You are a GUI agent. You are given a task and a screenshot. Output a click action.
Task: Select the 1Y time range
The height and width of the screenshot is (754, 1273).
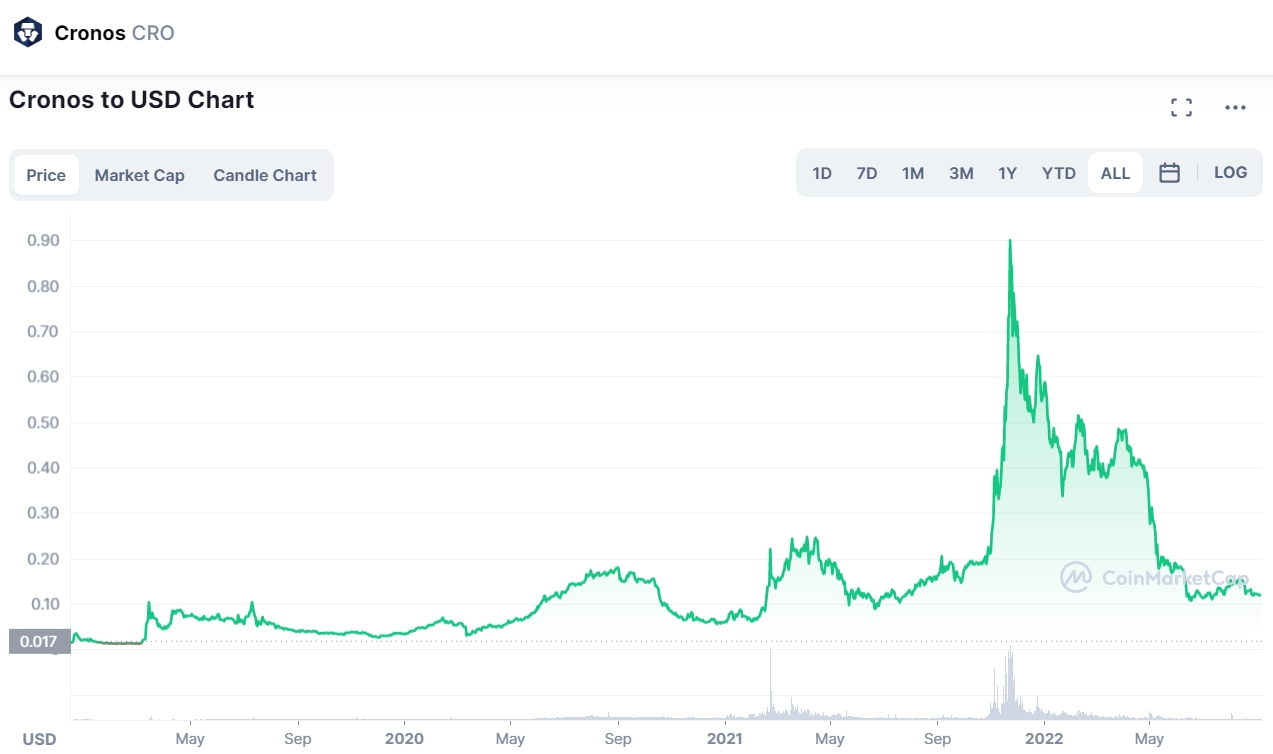click(x=1008, y=173)
